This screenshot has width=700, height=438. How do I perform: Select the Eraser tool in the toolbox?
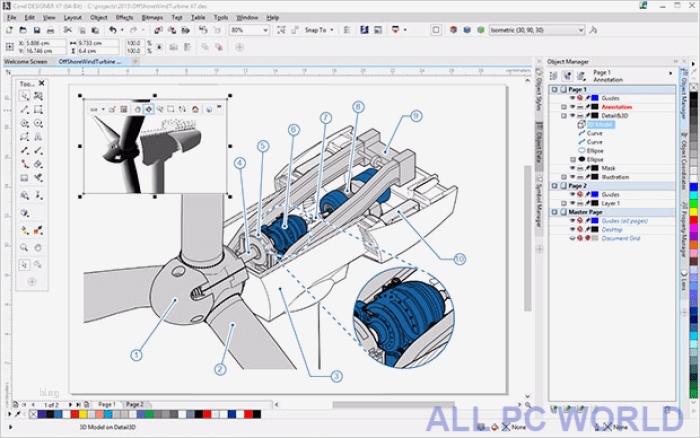tap(38, 164)
